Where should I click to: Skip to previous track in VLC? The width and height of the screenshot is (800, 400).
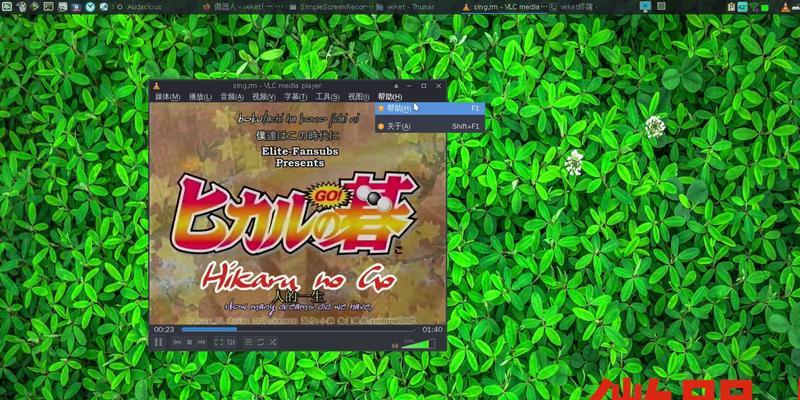tap(177, 342)
